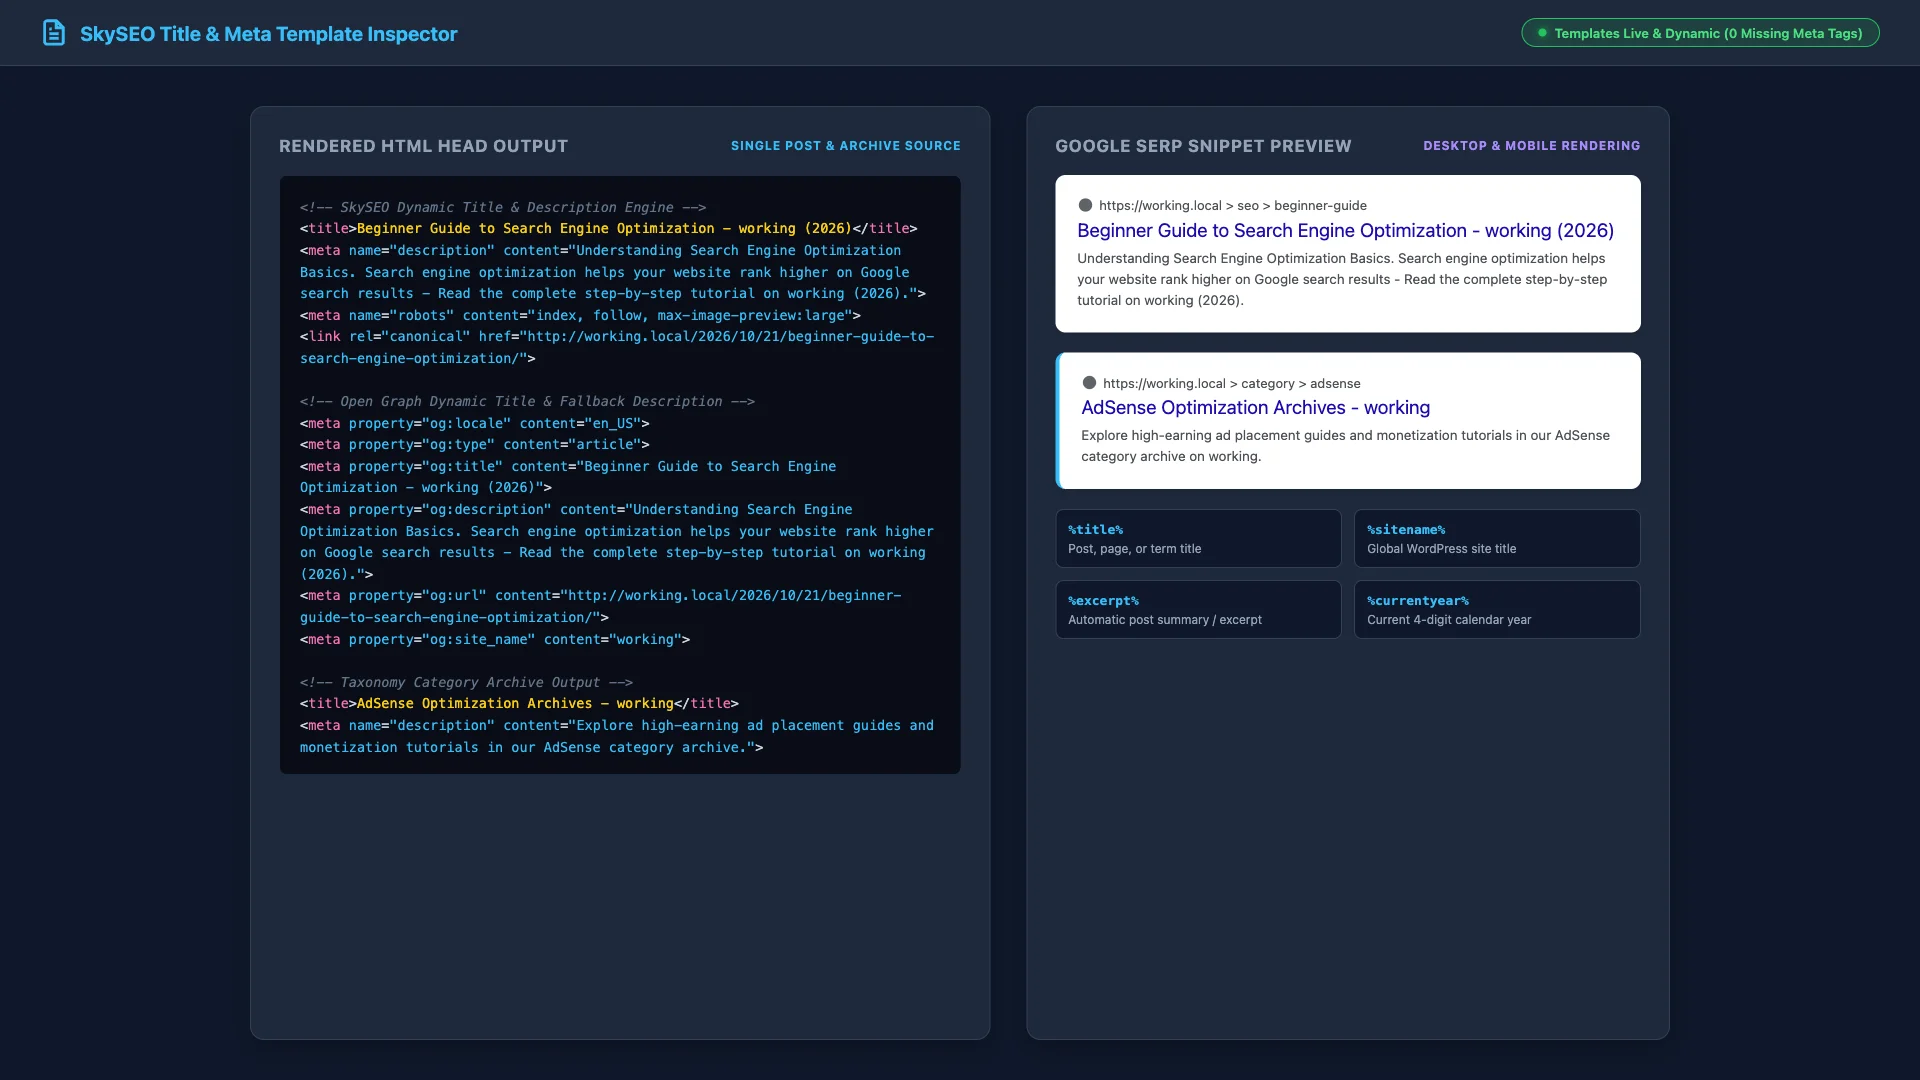The height and width of the screenshot is (1080, 1920).
Task: Click the SkySEO document logo icon
Action: 54,33
